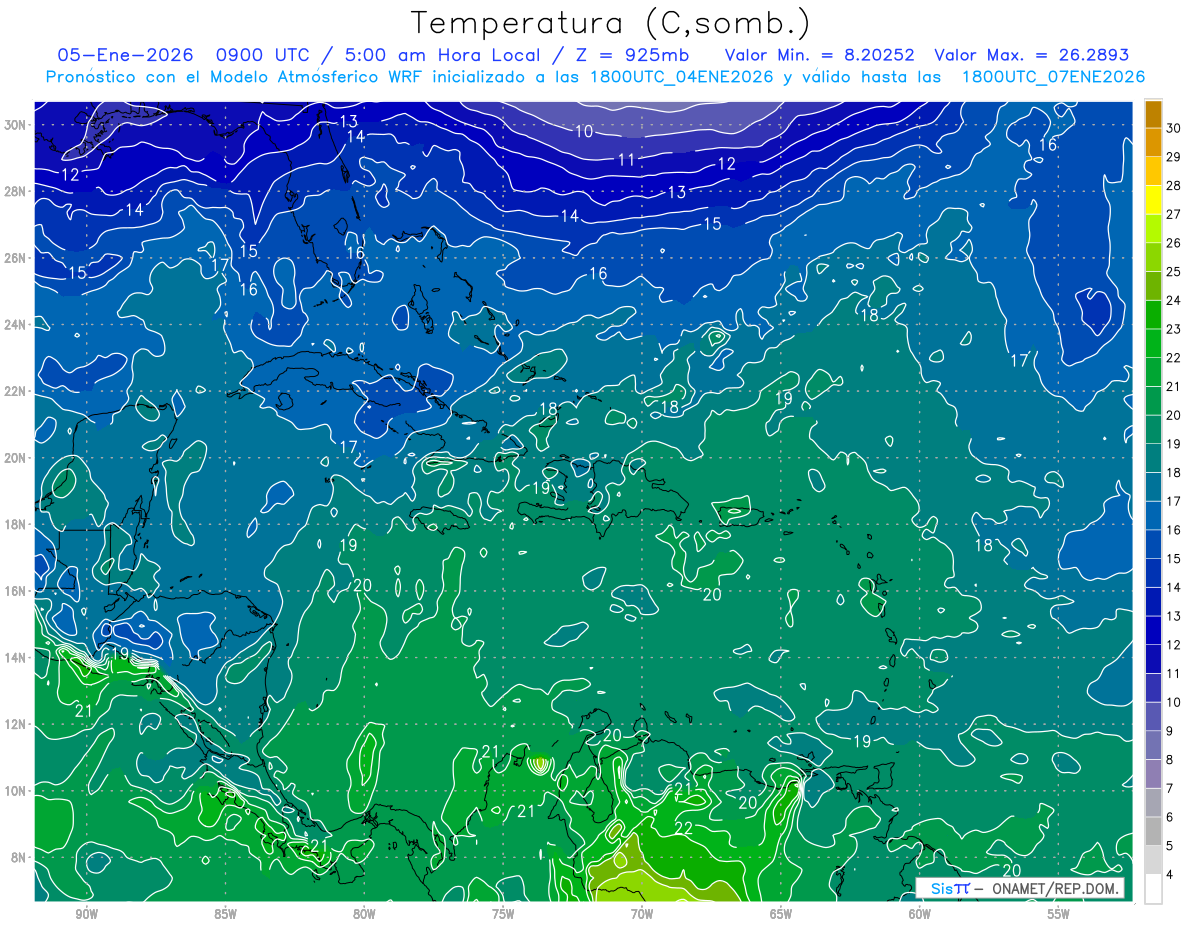The image size is (1200, 927).
Task: Click the '11' contour label on the map
Action: point(626,159)
